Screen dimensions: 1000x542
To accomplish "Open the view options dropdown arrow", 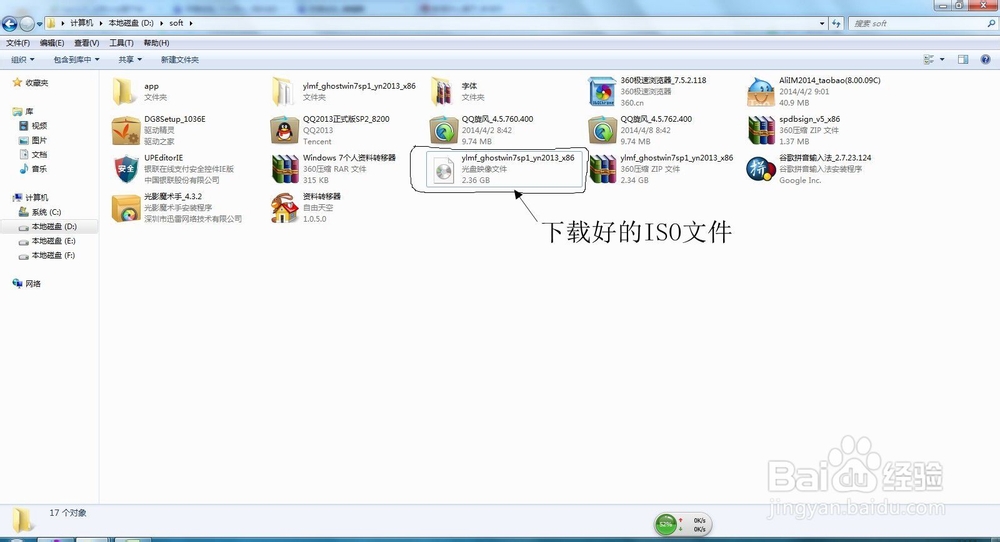I will click(x=942, y=59).
